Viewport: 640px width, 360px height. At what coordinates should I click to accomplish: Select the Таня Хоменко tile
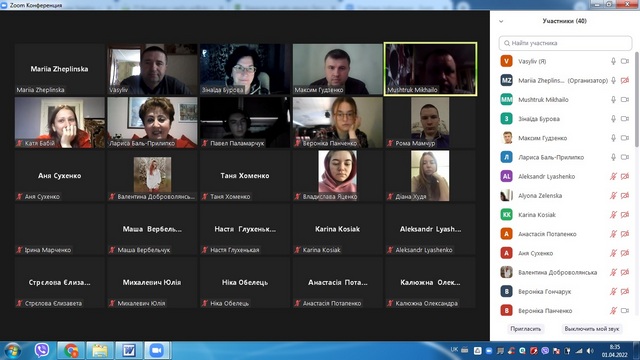point(245,176)
